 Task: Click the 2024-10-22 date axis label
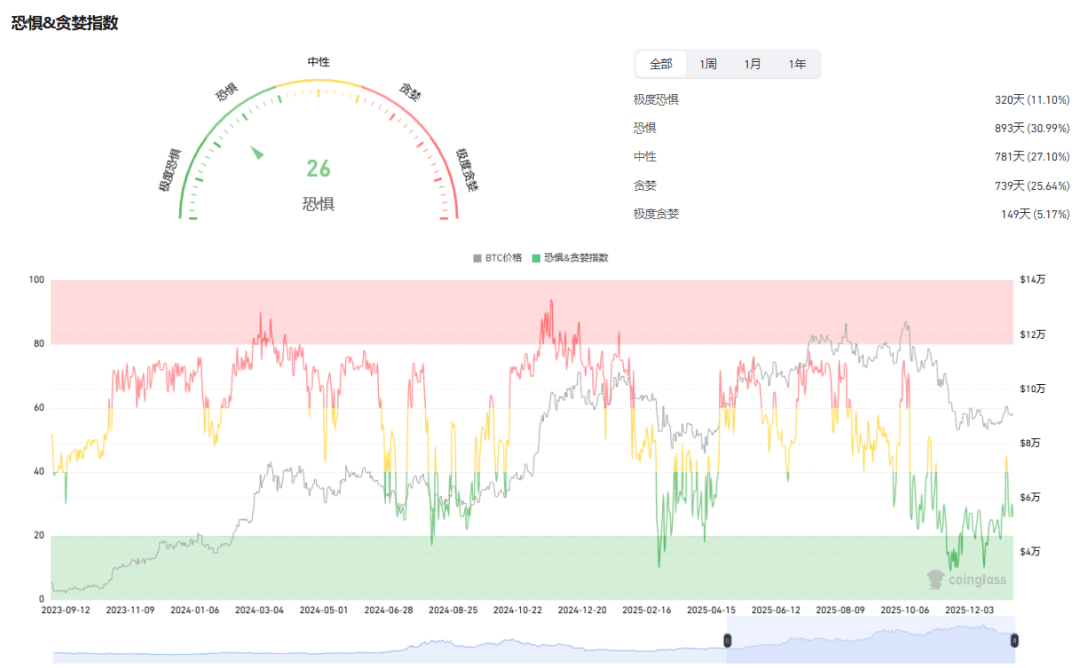[517, 610]
